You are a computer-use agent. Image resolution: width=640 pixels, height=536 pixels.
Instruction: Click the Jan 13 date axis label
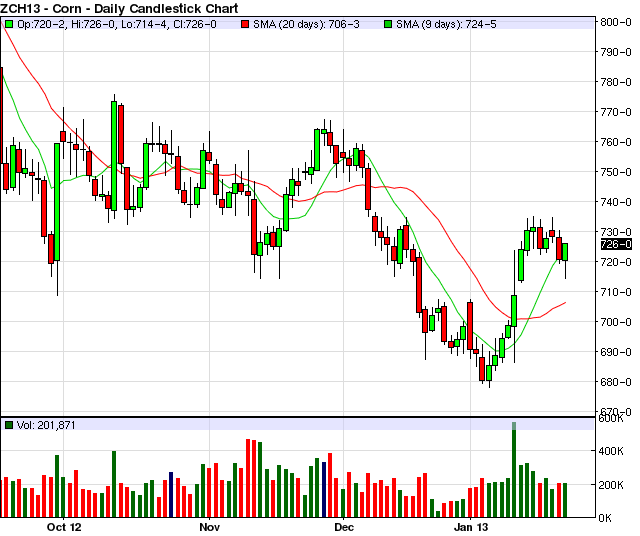point(471,527)
